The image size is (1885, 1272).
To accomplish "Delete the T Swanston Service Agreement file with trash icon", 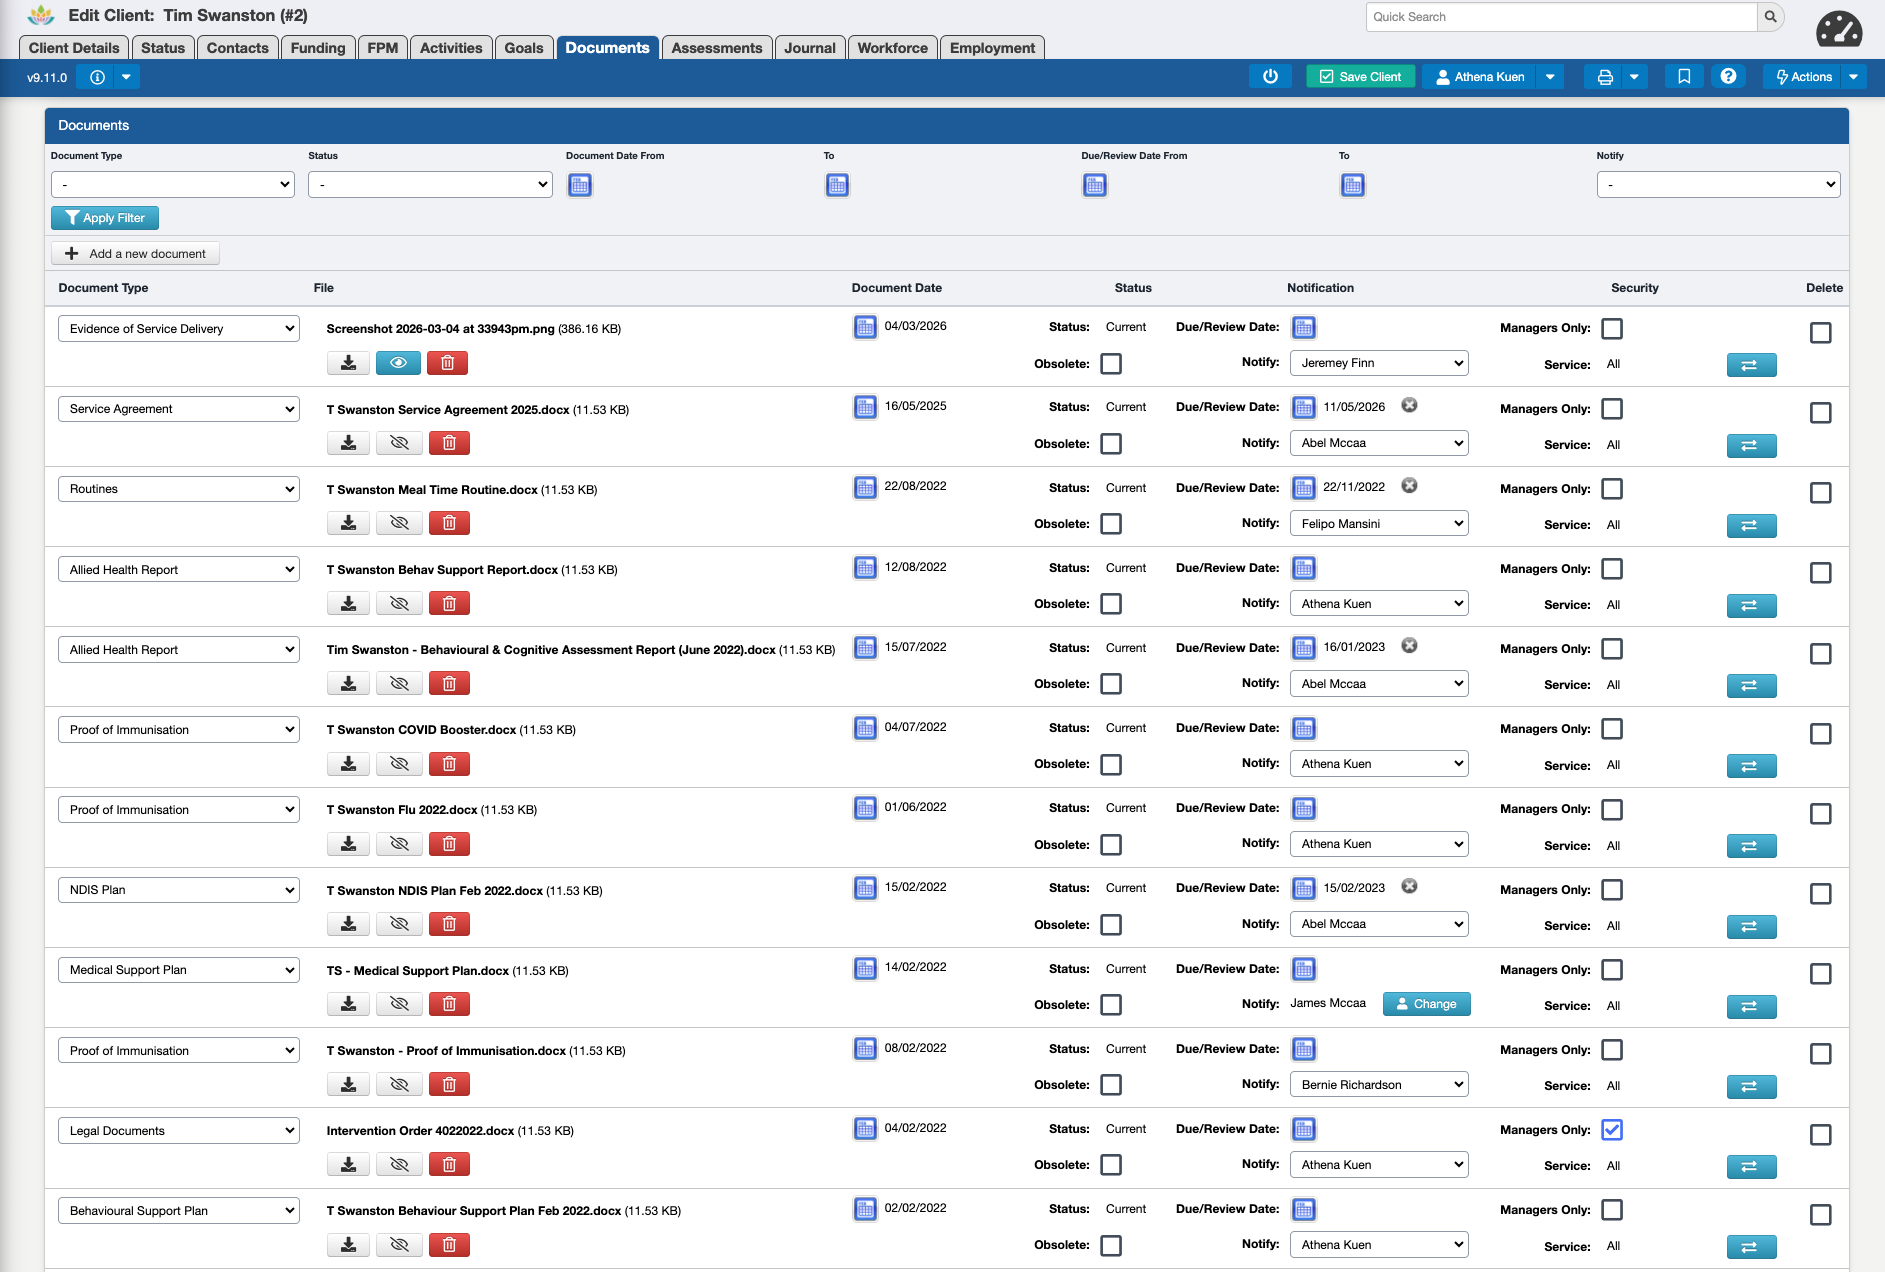I will tap(449, 443).
